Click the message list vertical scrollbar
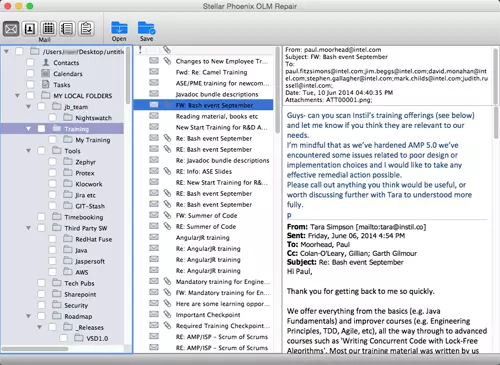 277,90
